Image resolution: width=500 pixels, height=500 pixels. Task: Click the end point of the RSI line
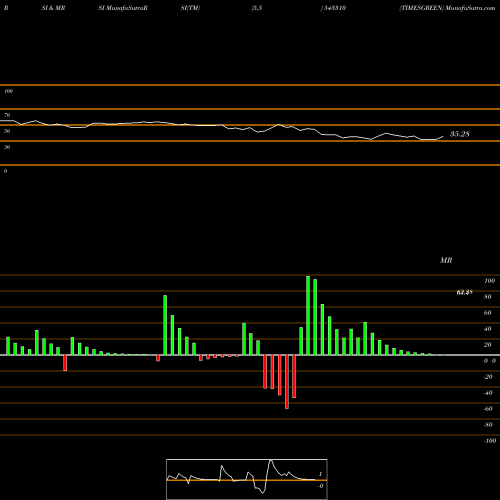(443, 136)
